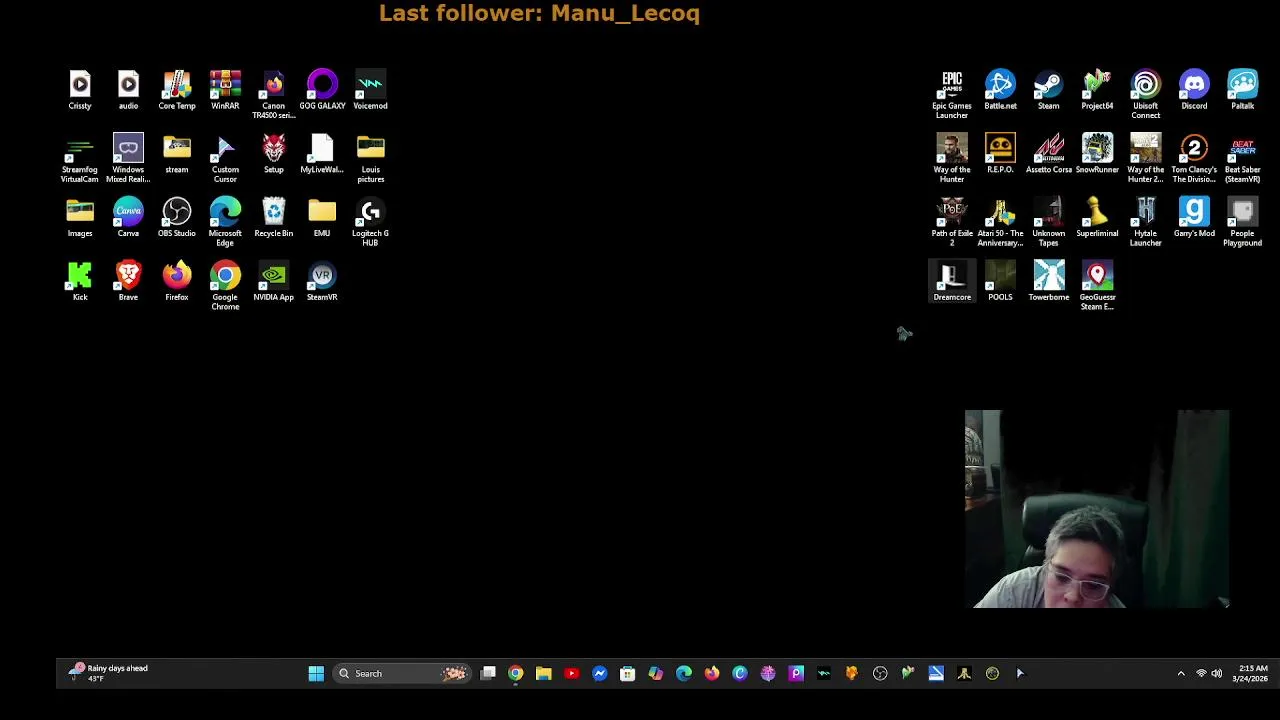This screenshot has width=1280, height=720.
Task: Open Epic Games Launcher shortcut
Action: [952, 94]
